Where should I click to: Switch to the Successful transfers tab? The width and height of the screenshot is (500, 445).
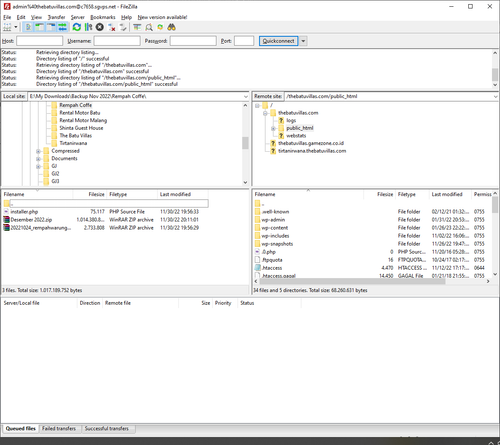tap(107, 429)
